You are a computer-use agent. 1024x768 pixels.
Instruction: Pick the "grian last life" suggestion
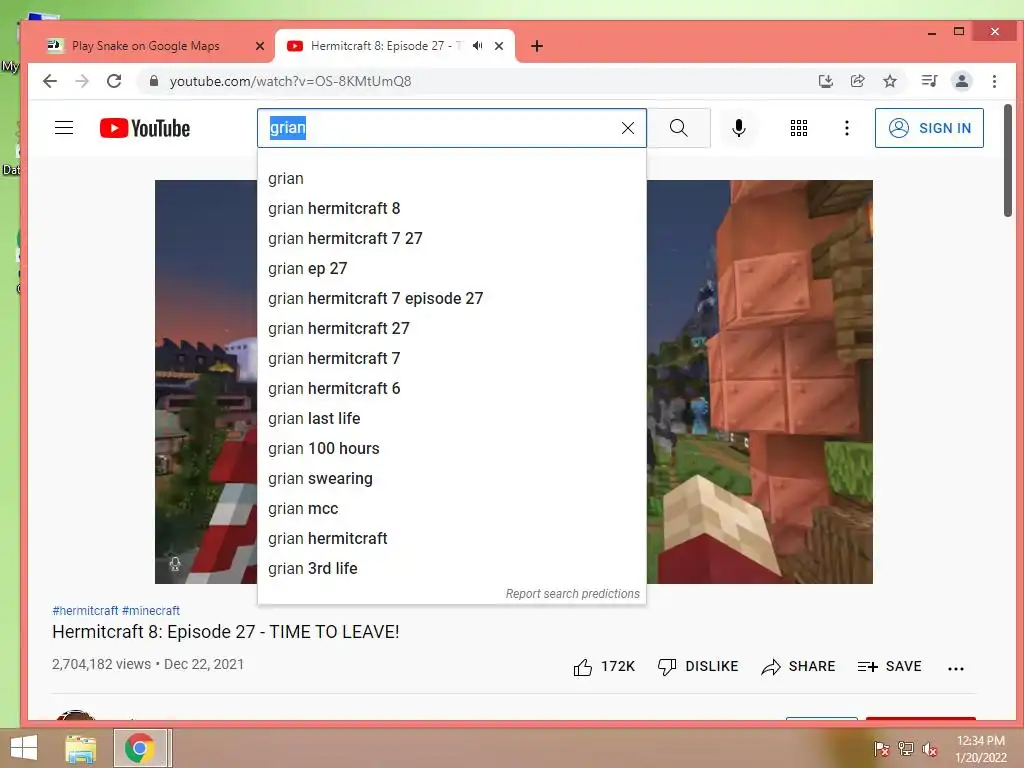(451, 419)
